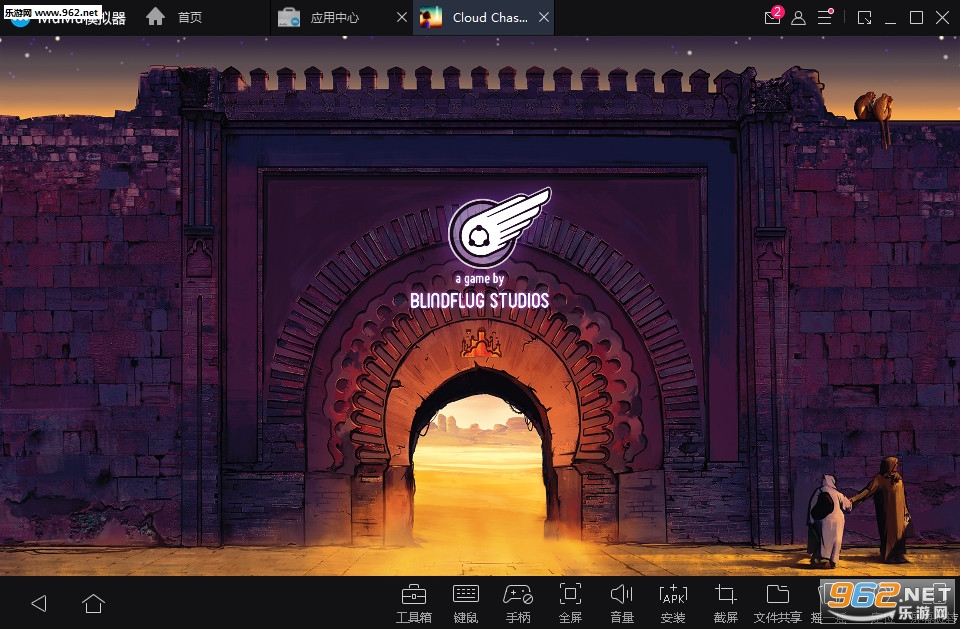Click the 安装 APK install icon
Viewport: 960px width, 629px height.
673,602
